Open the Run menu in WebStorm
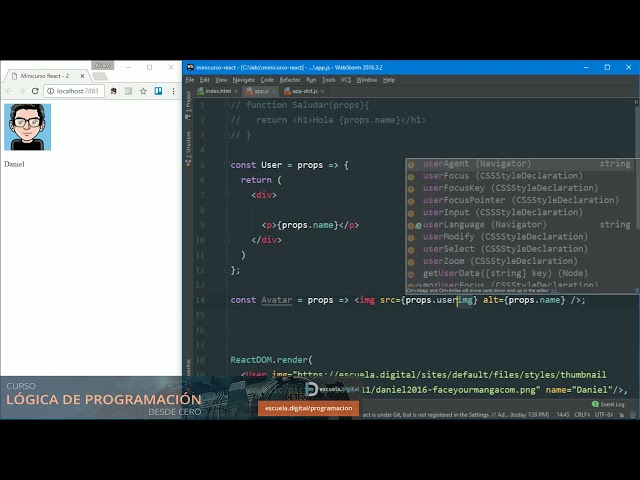This screenshot has height=480, width=640. 311,80
